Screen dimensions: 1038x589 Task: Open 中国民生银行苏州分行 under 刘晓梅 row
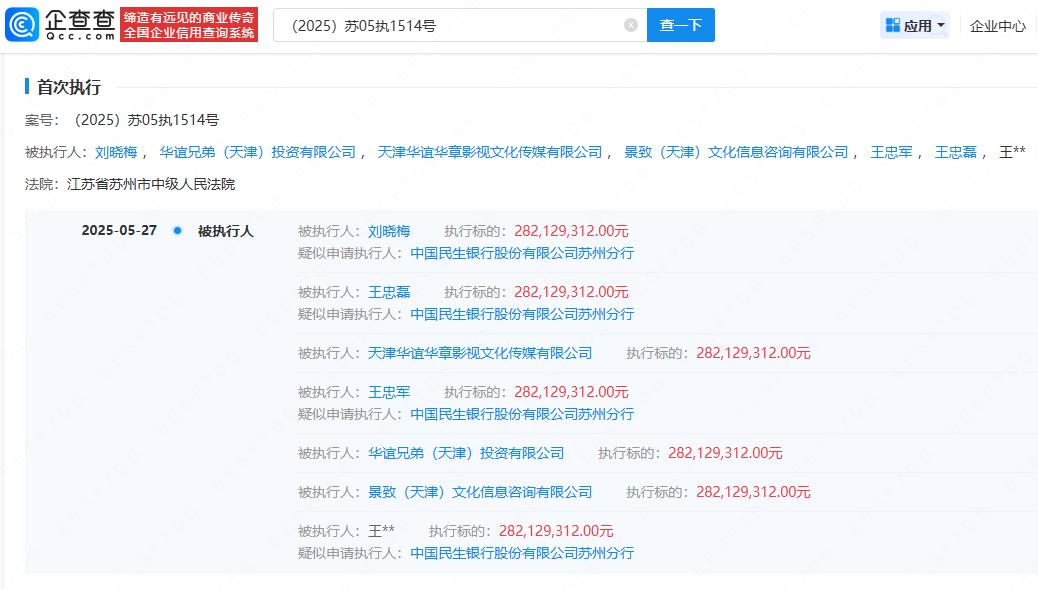522,253
